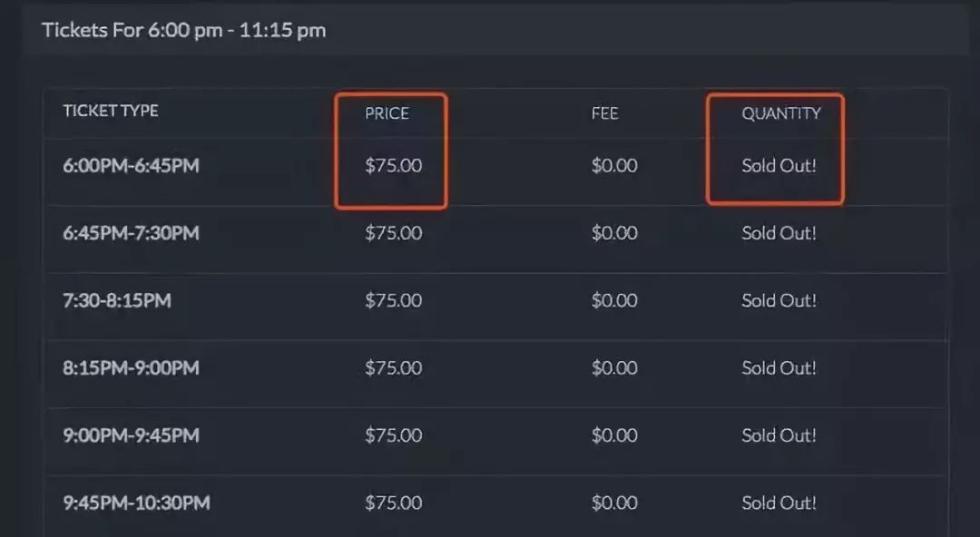Click the $0.00 fee for 6:45PM-7:30PM
The image size is (980, 537).
click(x=614, y=233)
